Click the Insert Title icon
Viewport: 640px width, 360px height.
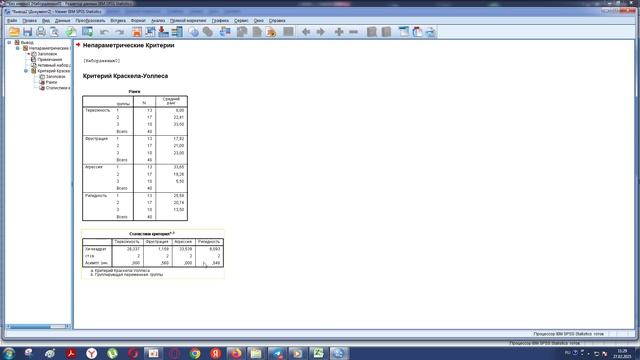coord(417,32)
